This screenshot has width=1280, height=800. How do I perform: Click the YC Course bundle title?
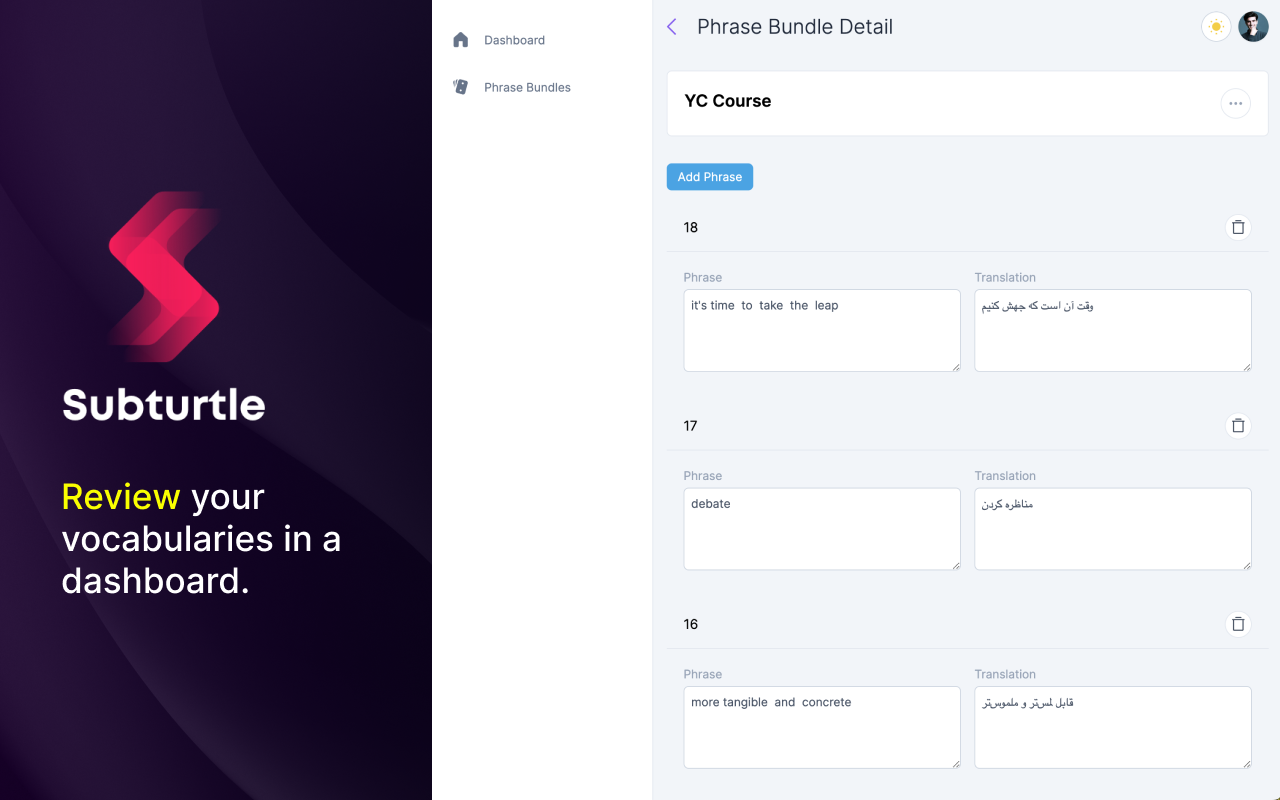(728, 101)
